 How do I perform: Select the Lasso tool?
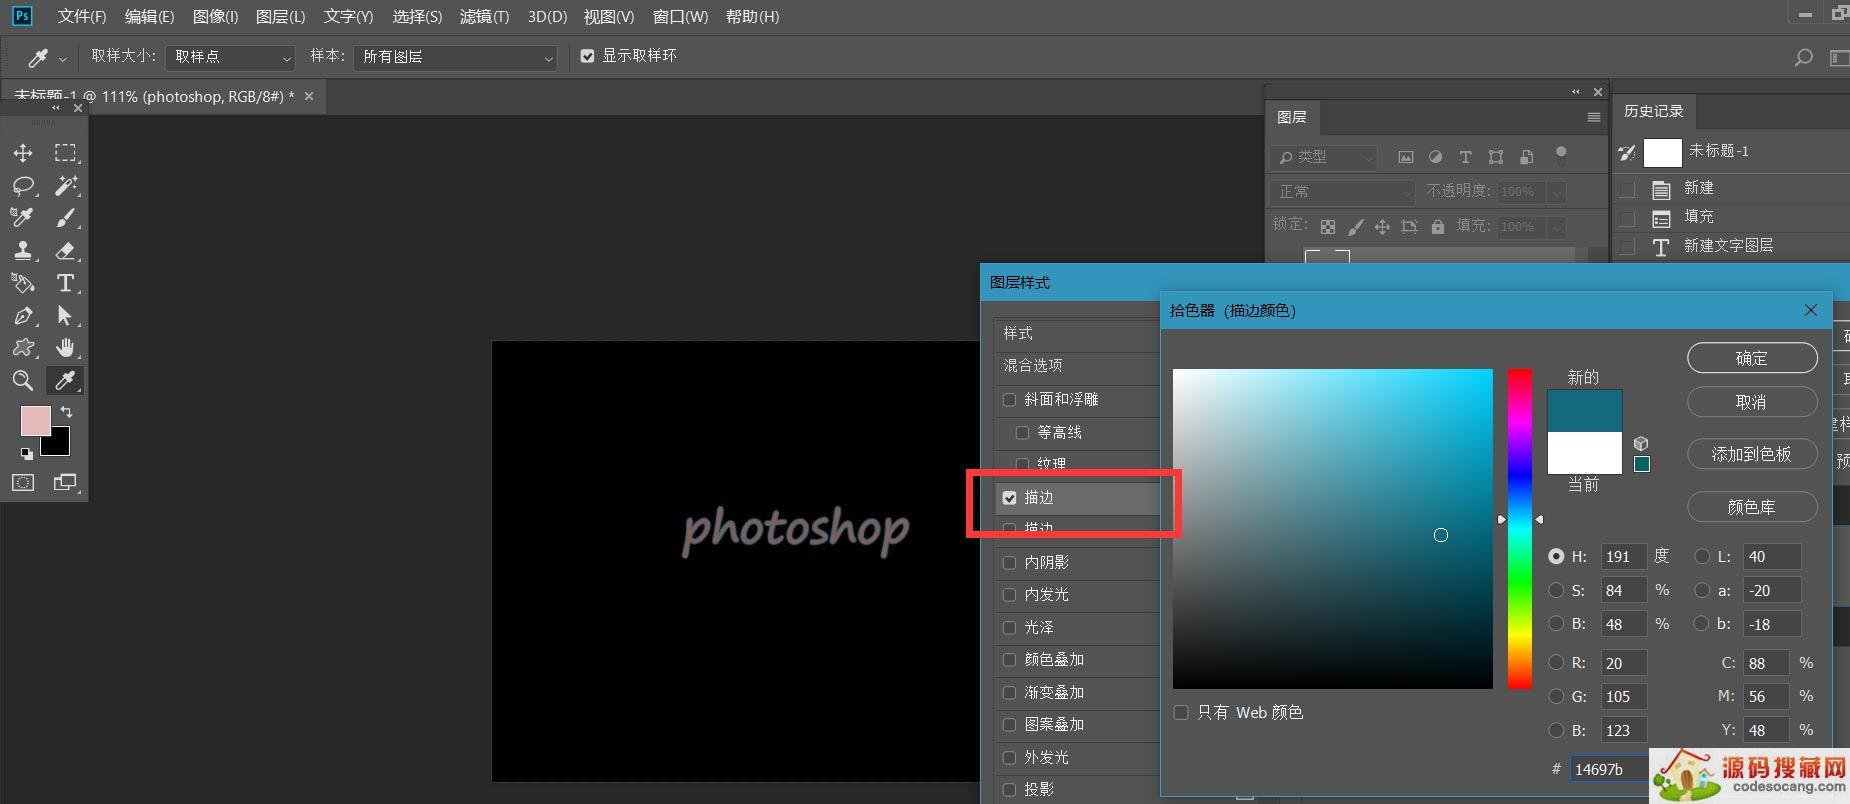pyautogui.click(x=23, y=185)
